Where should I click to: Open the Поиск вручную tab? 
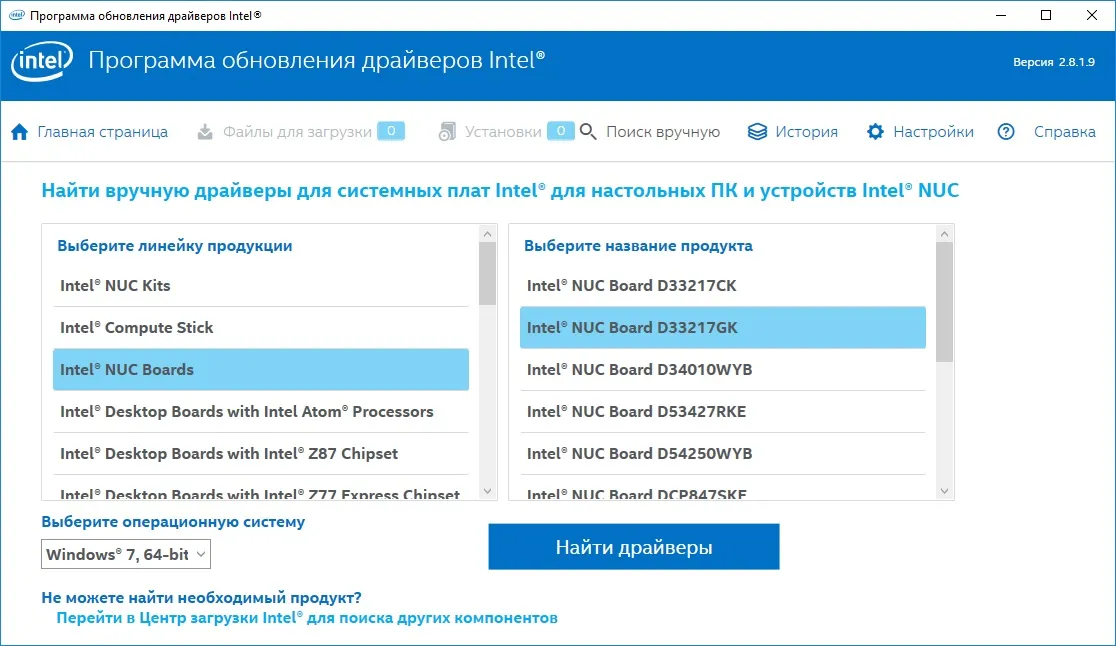[663, 132]
